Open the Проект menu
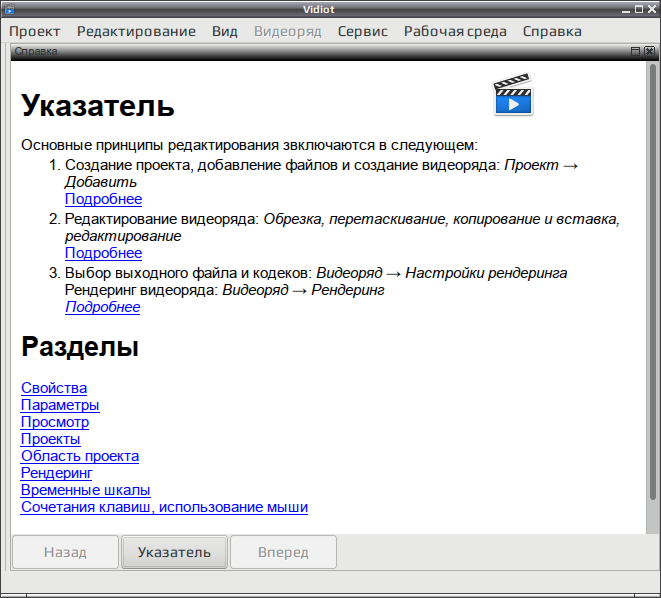This screenshot has width=661, height=598. (x=35, y=31)
